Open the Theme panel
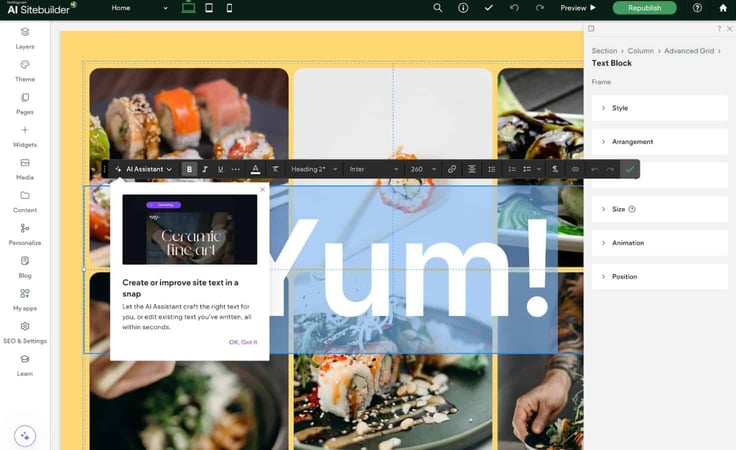 tap(25, 71)
